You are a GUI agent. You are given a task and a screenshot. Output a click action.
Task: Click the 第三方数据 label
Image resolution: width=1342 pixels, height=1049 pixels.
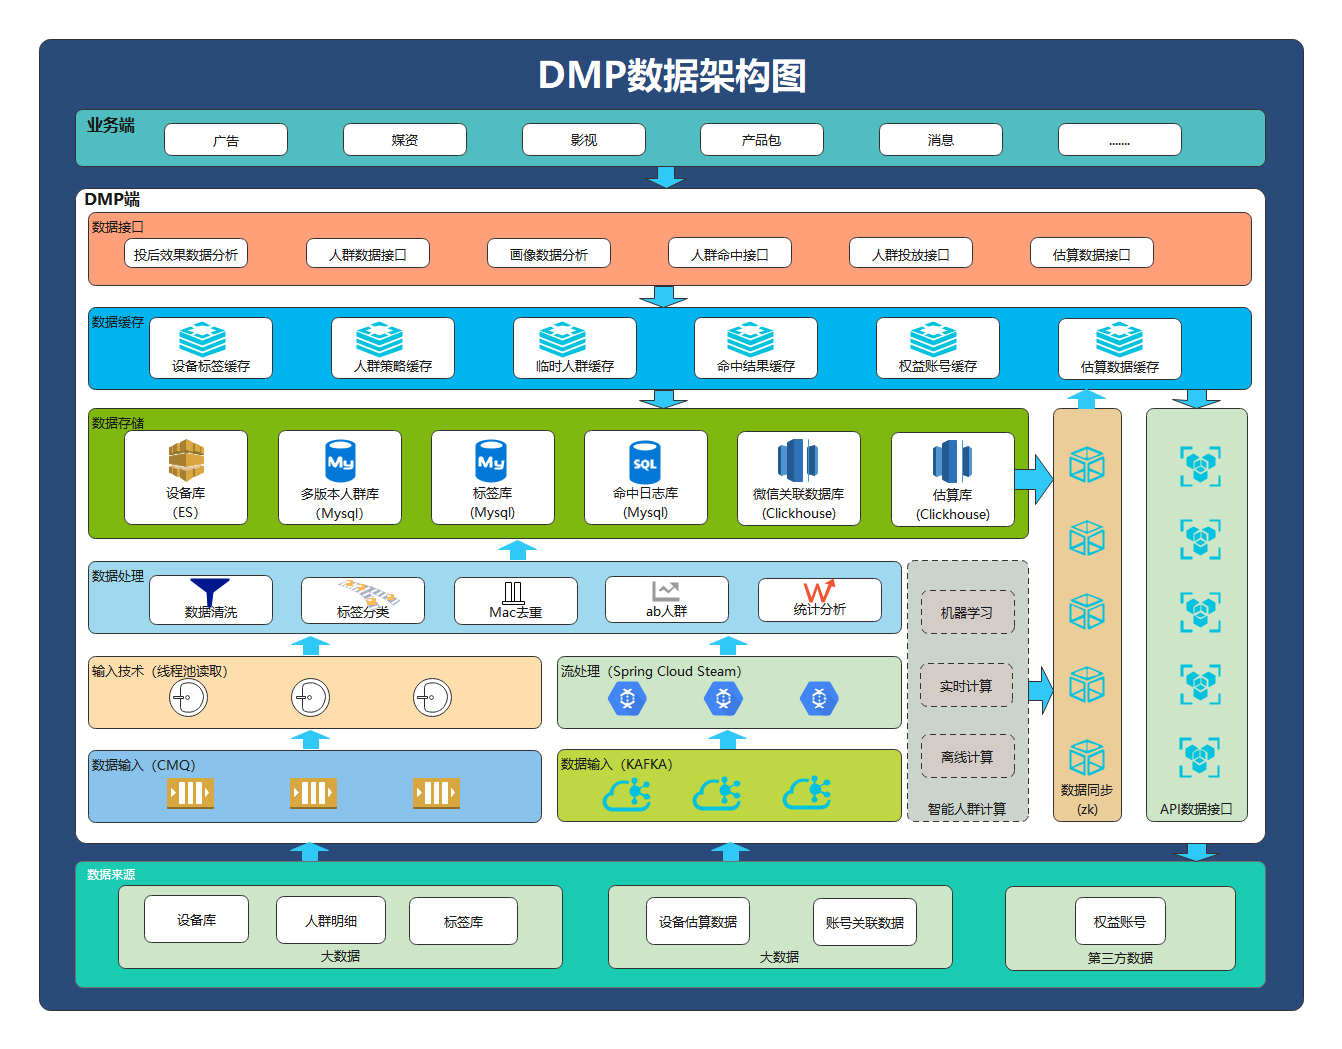[1120, 958]
